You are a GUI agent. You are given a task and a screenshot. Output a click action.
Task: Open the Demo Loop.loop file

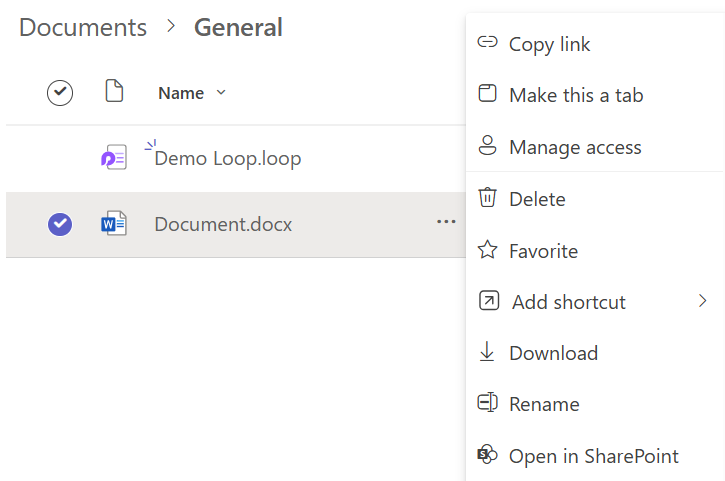pyautogui.click(x=227, y=158)
